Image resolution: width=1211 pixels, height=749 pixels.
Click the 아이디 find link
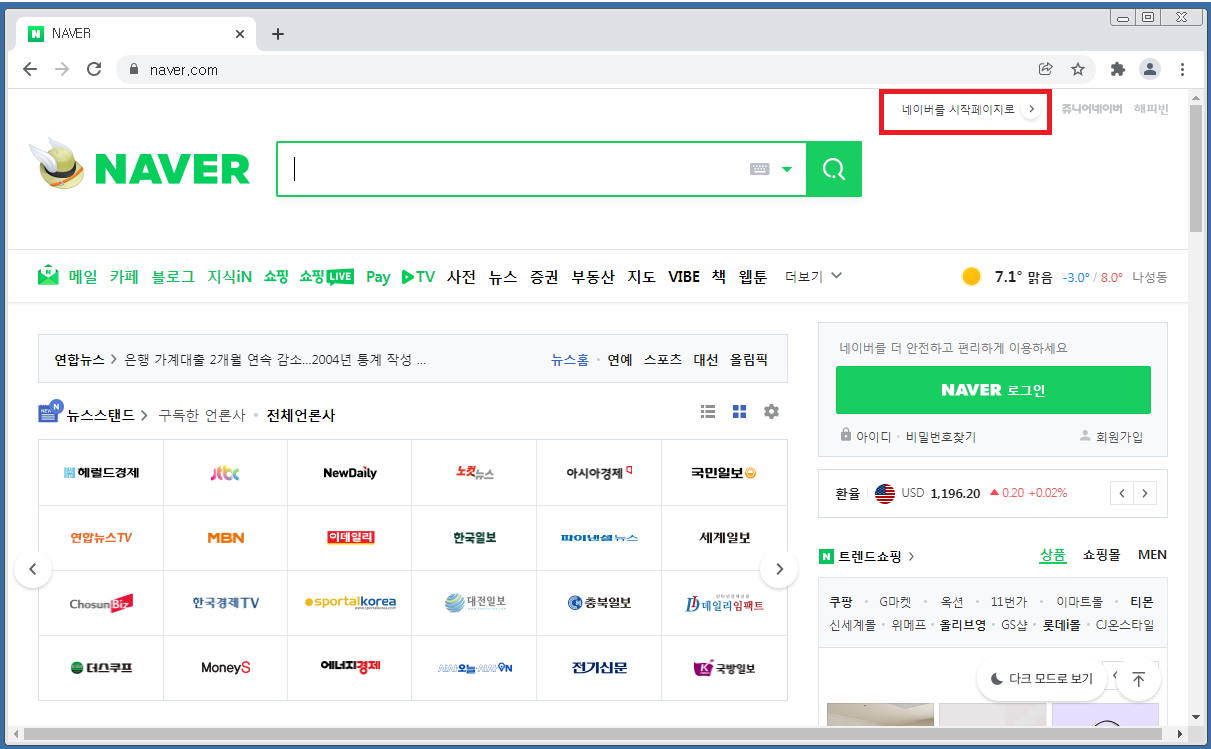[874, 437]
